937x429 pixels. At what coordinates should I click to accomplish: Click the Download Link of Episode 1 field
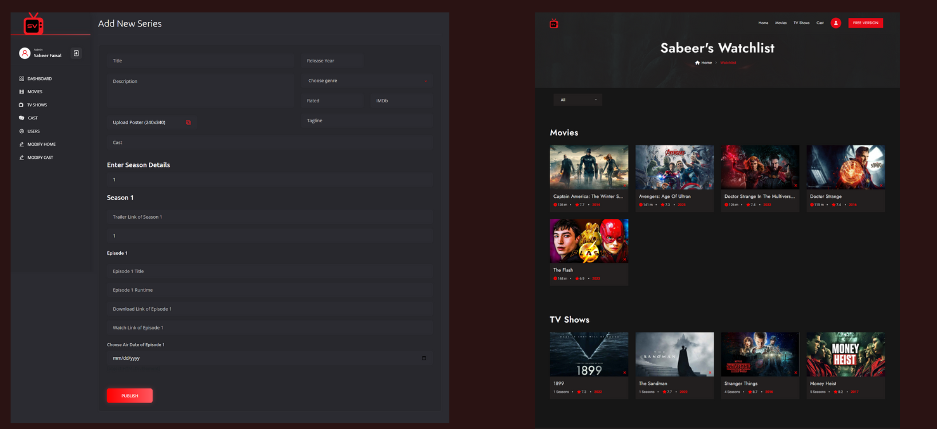pos(270,309)
